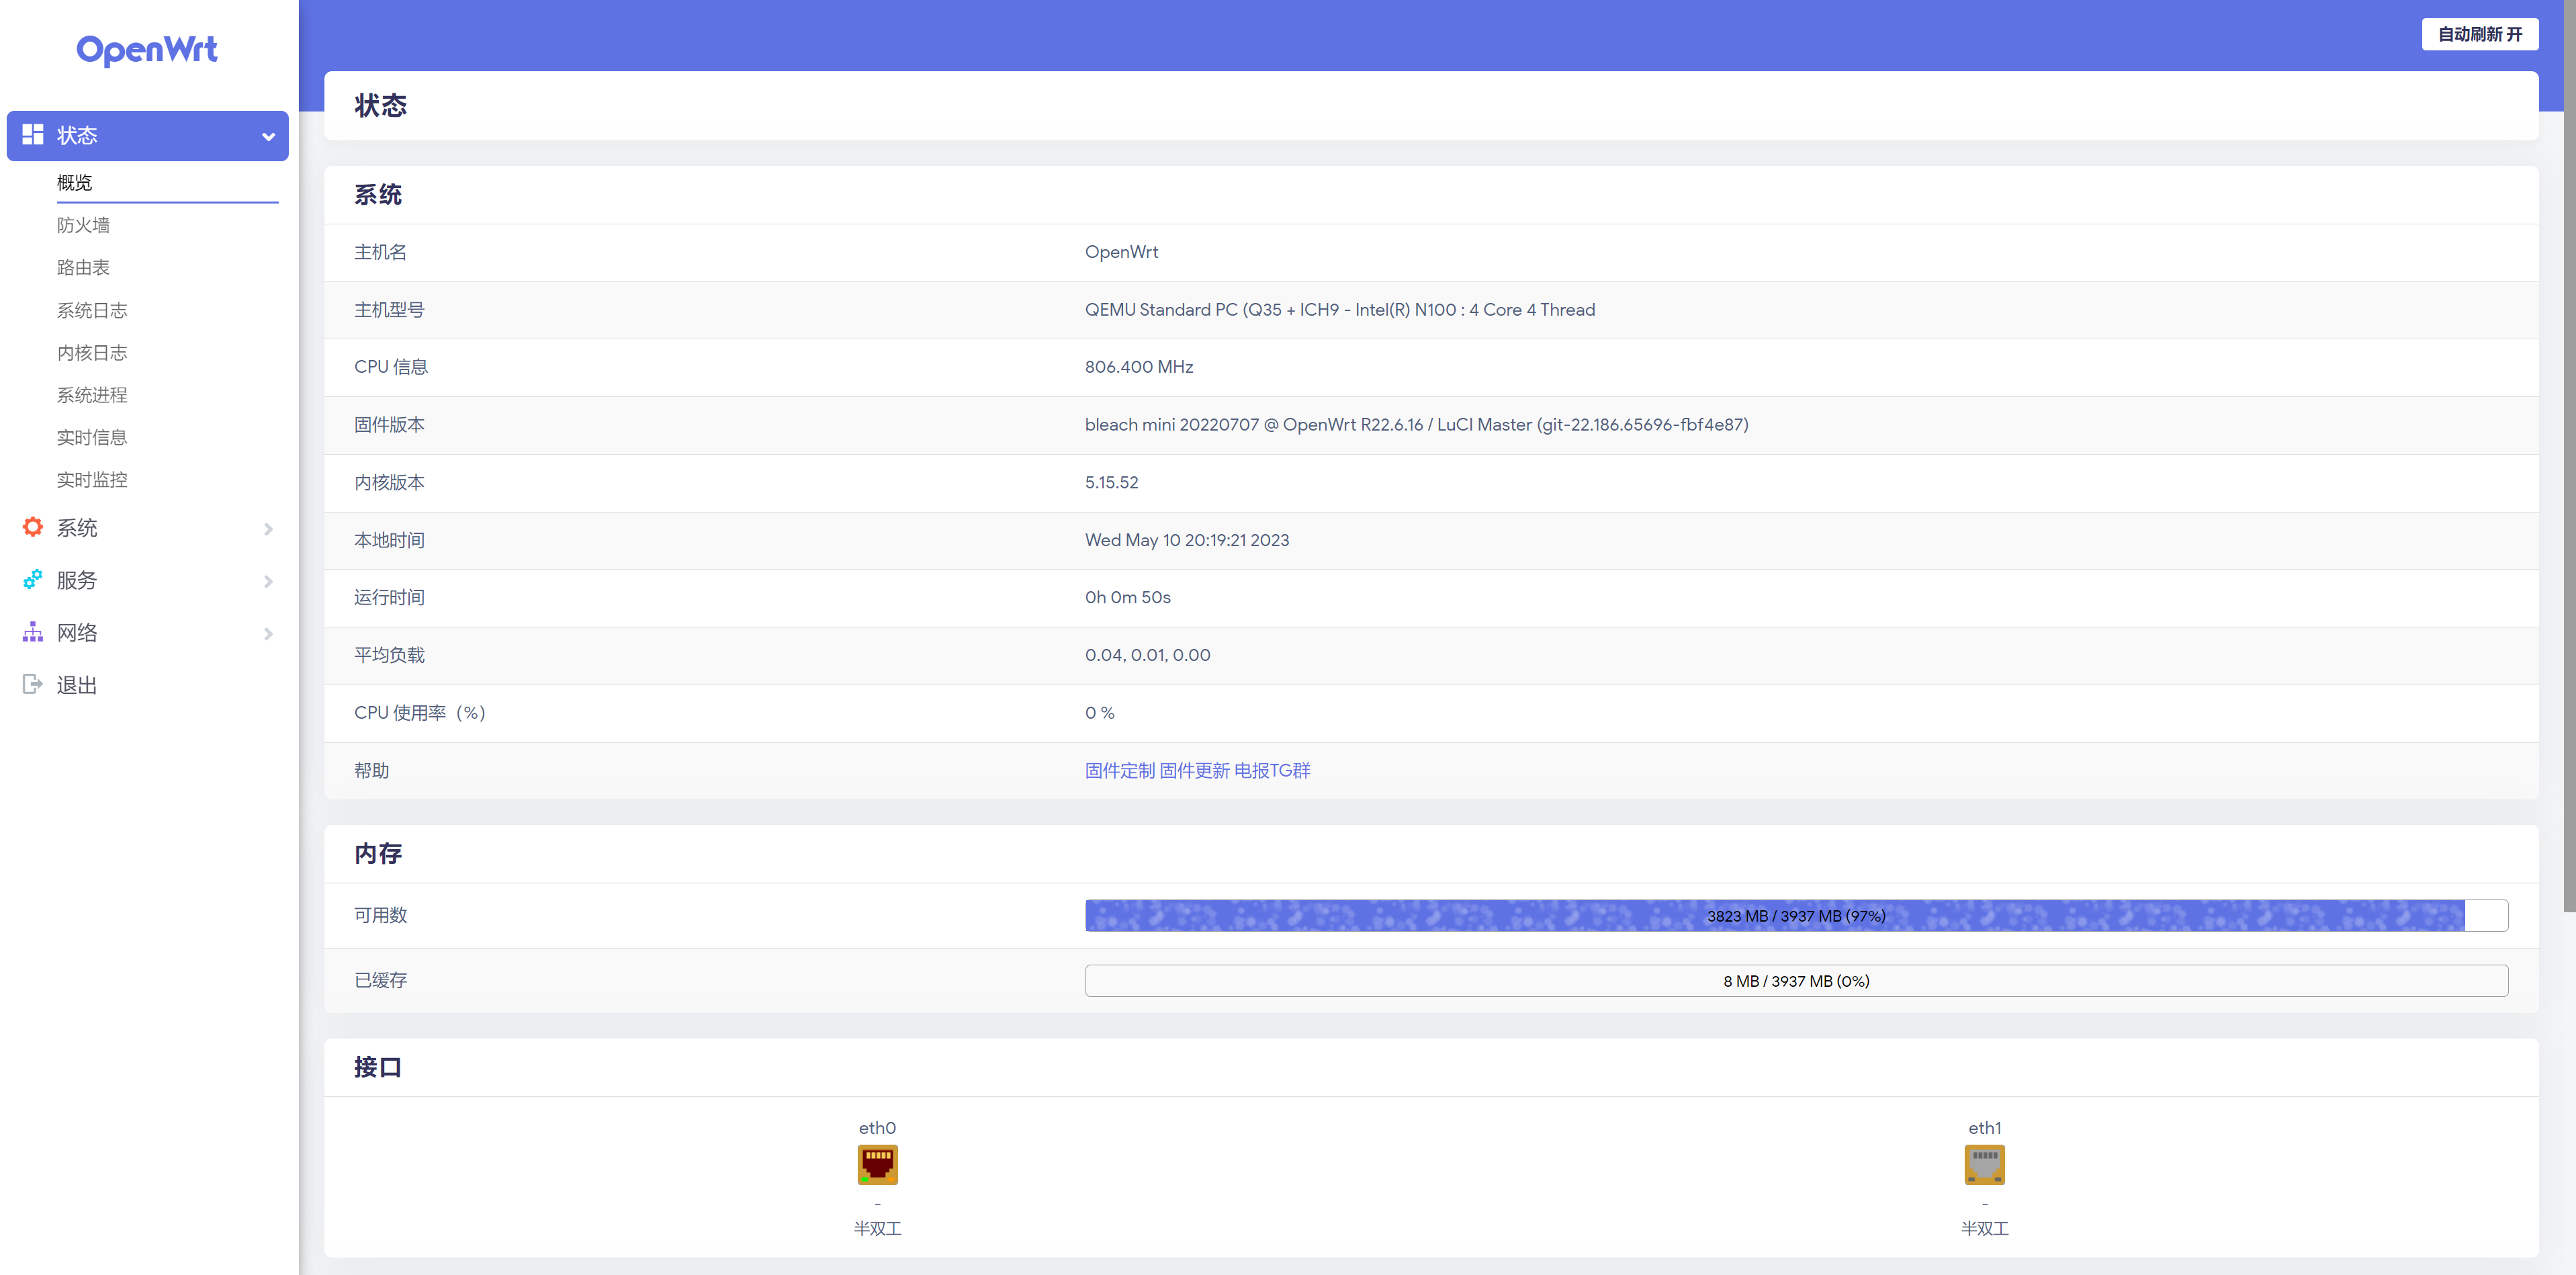Screen dimensions: 2576x1275
Task: Open the 固件定制 link
Action: click(x=1119, y=770)
